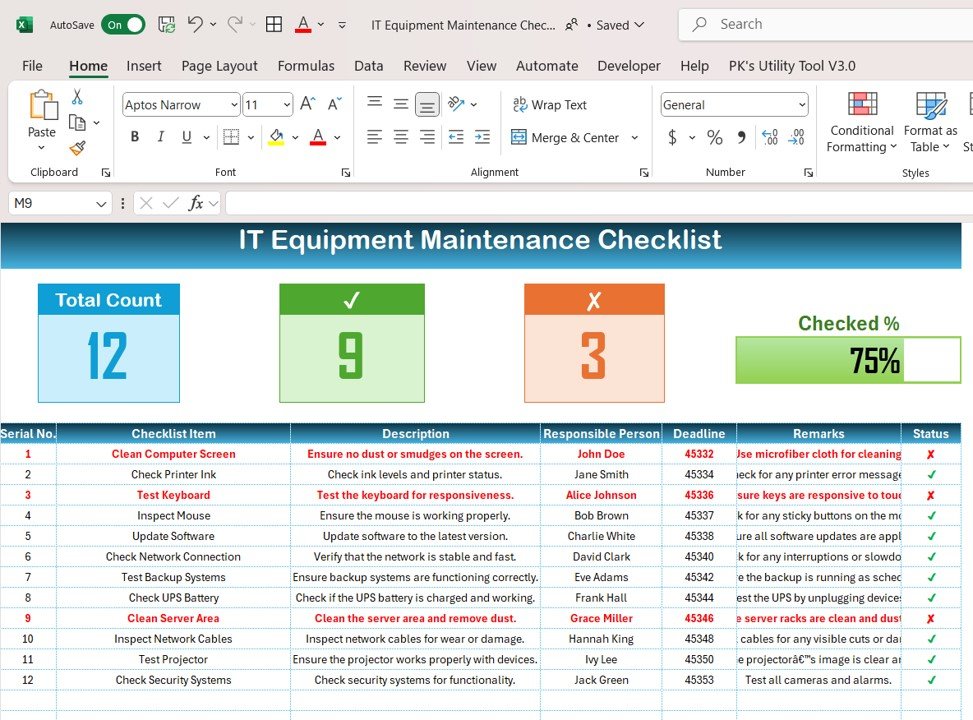This screenshot has height=720, width=973.
Task: Click the Undo arrow icon
Action: point(195,24)
